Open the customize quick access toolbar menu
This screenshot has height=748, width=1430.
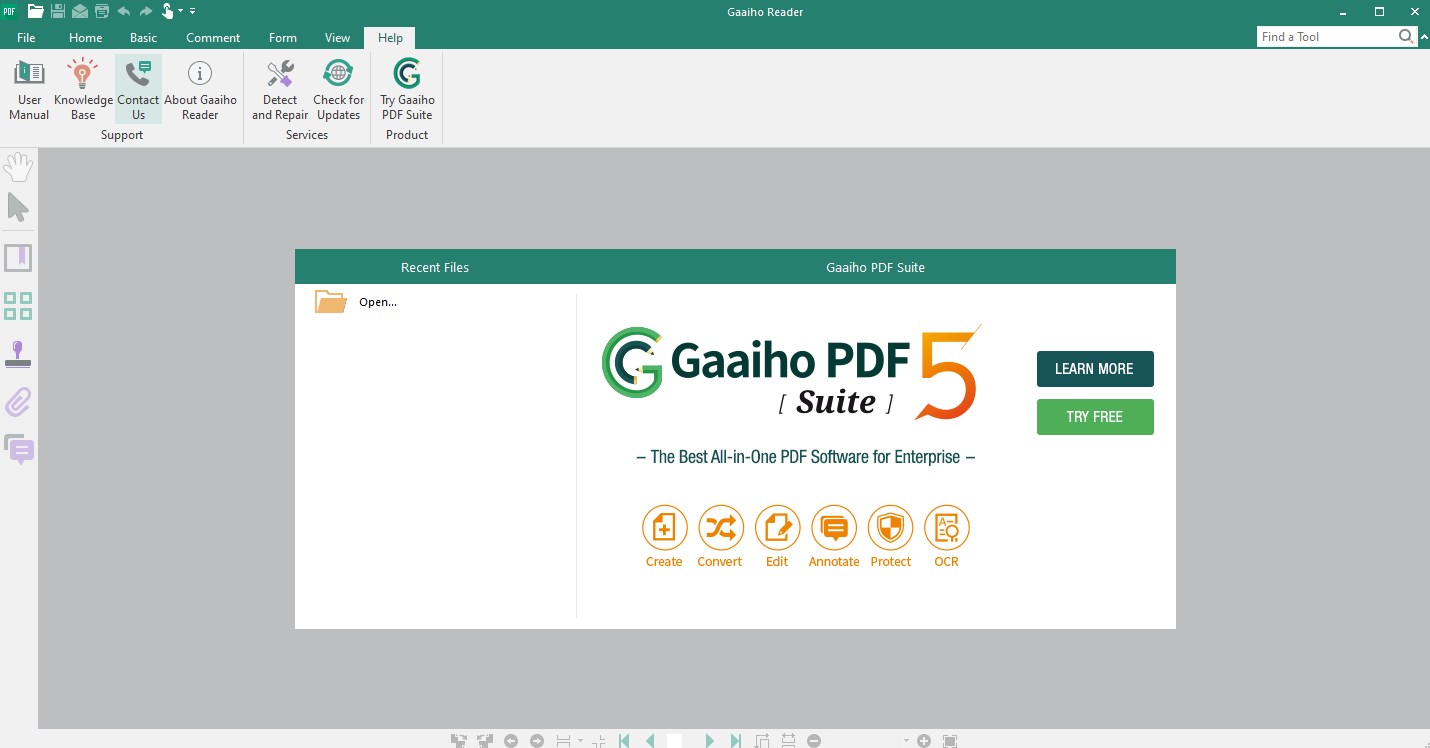[x=191, y=11]
